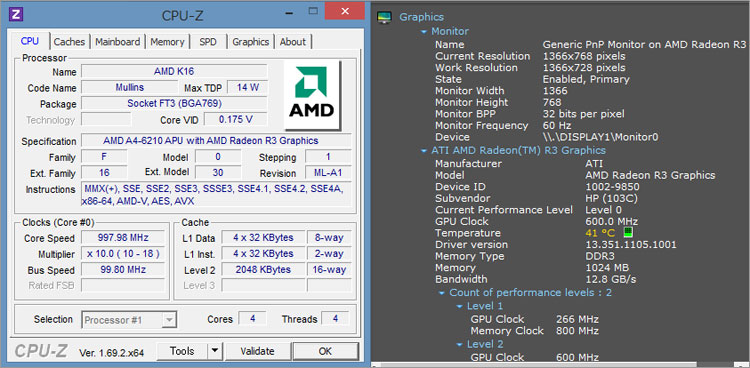Image resolution: width=750 pixels, height=368 pixels.
Task: Collapse the ATI AMD Radeon(TM) R3 Graphics section
Action: [x=424, y=151]
